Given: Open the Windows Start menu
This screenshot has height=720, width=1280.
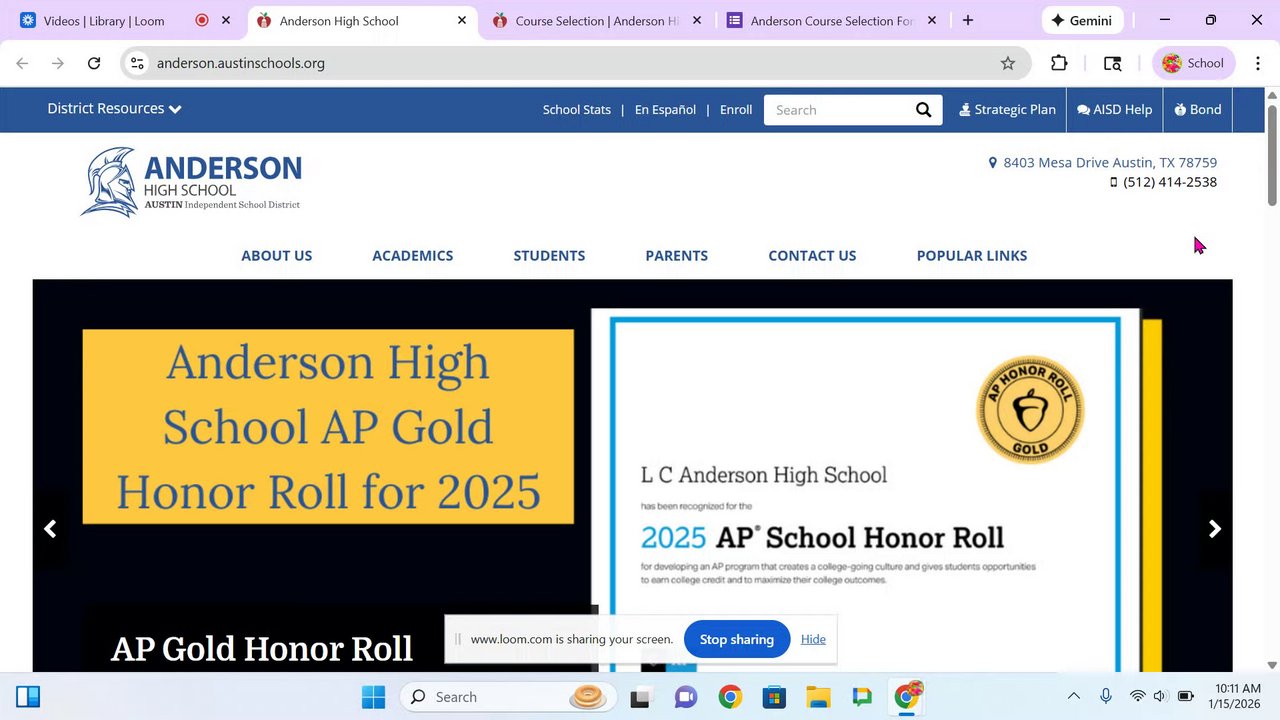Looking at the screenshot, I should click(373, 697).
